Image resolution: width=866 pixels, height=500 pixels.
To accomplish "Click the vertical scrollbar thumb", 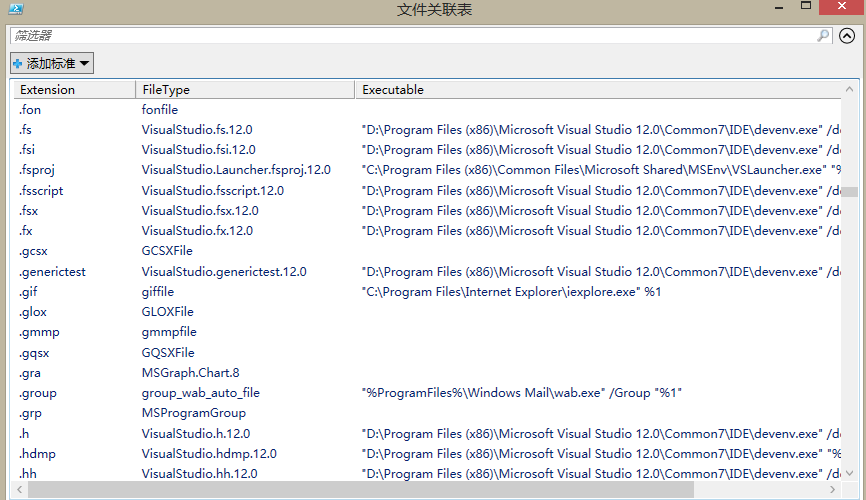I will click(849, 192).
